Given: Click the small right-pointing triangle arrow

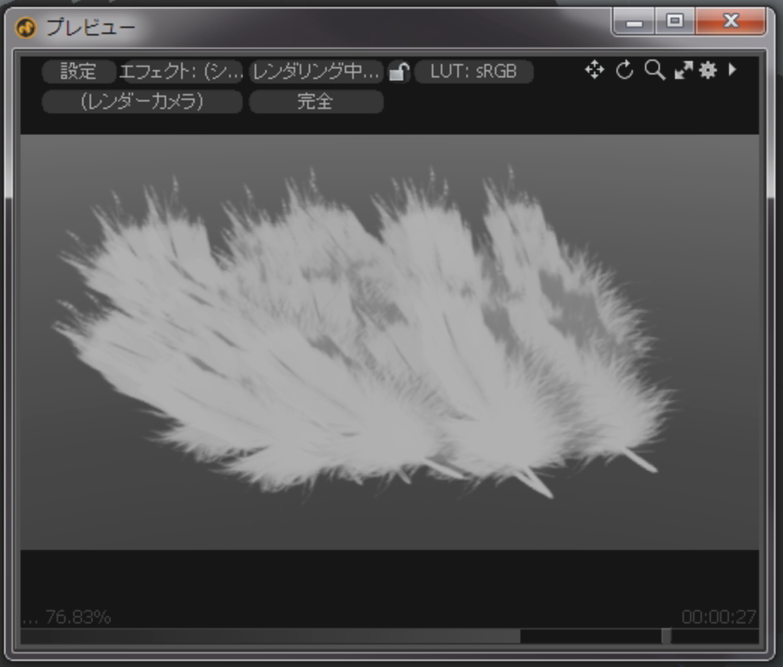Looking at the screenshot, I should [x=733, y=70].
